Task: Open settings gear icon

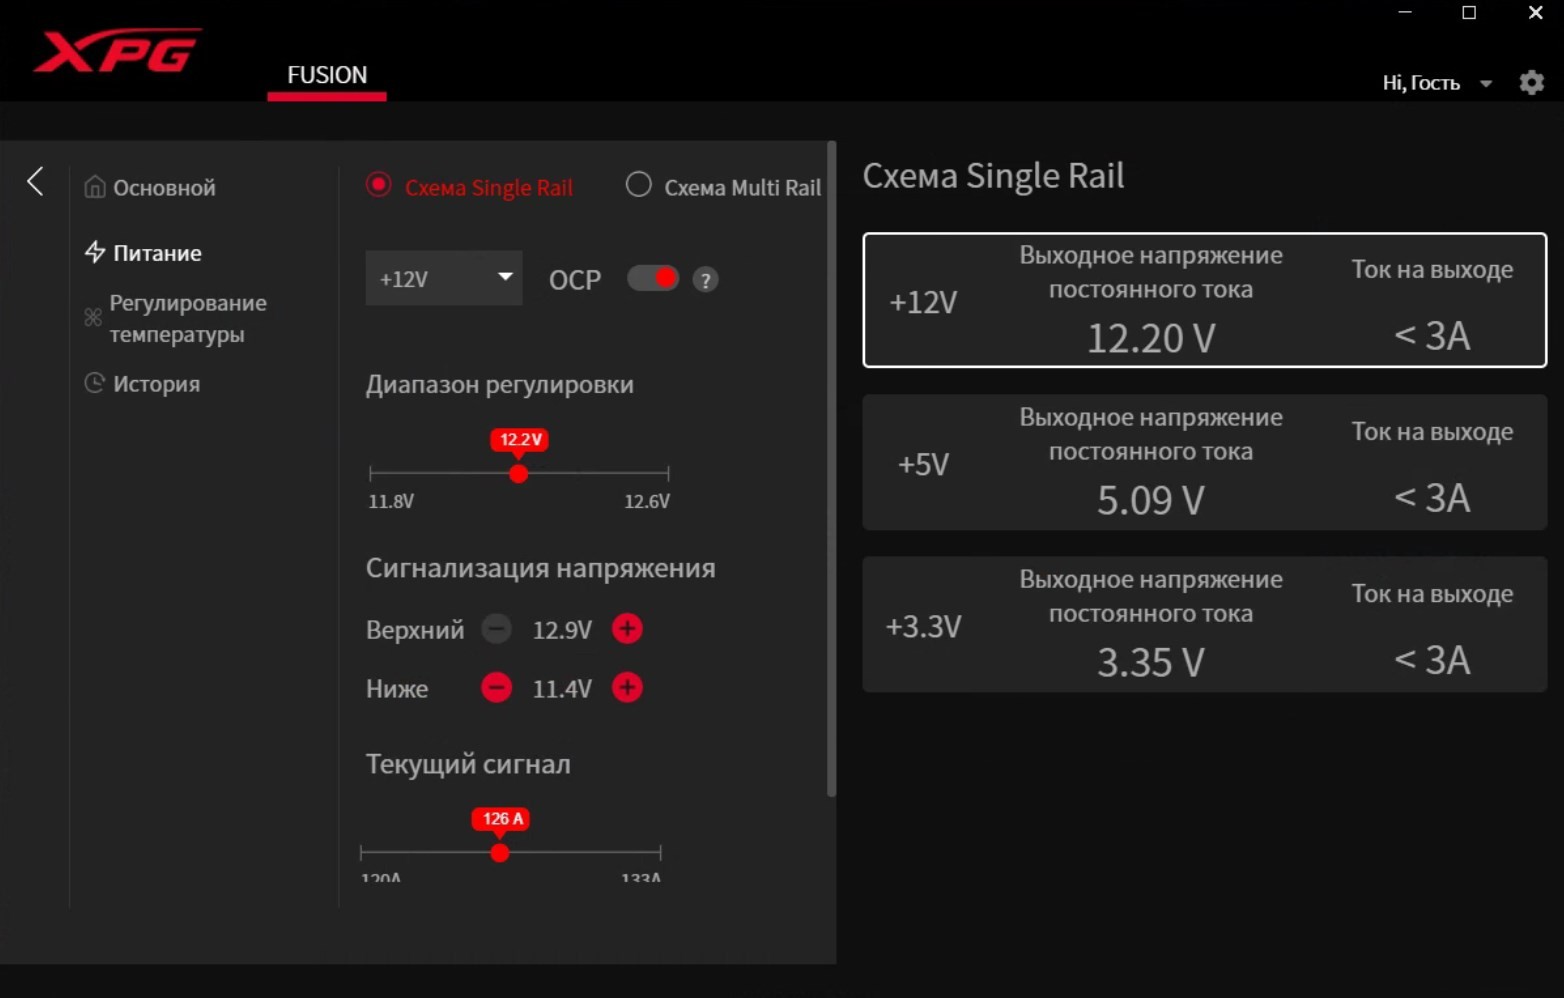Action: point(1531,82)
